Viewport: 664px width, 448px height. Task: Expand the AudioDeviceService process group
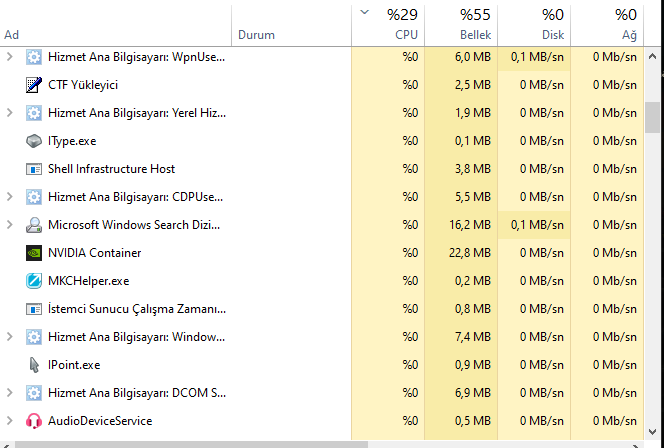(9, 421)
